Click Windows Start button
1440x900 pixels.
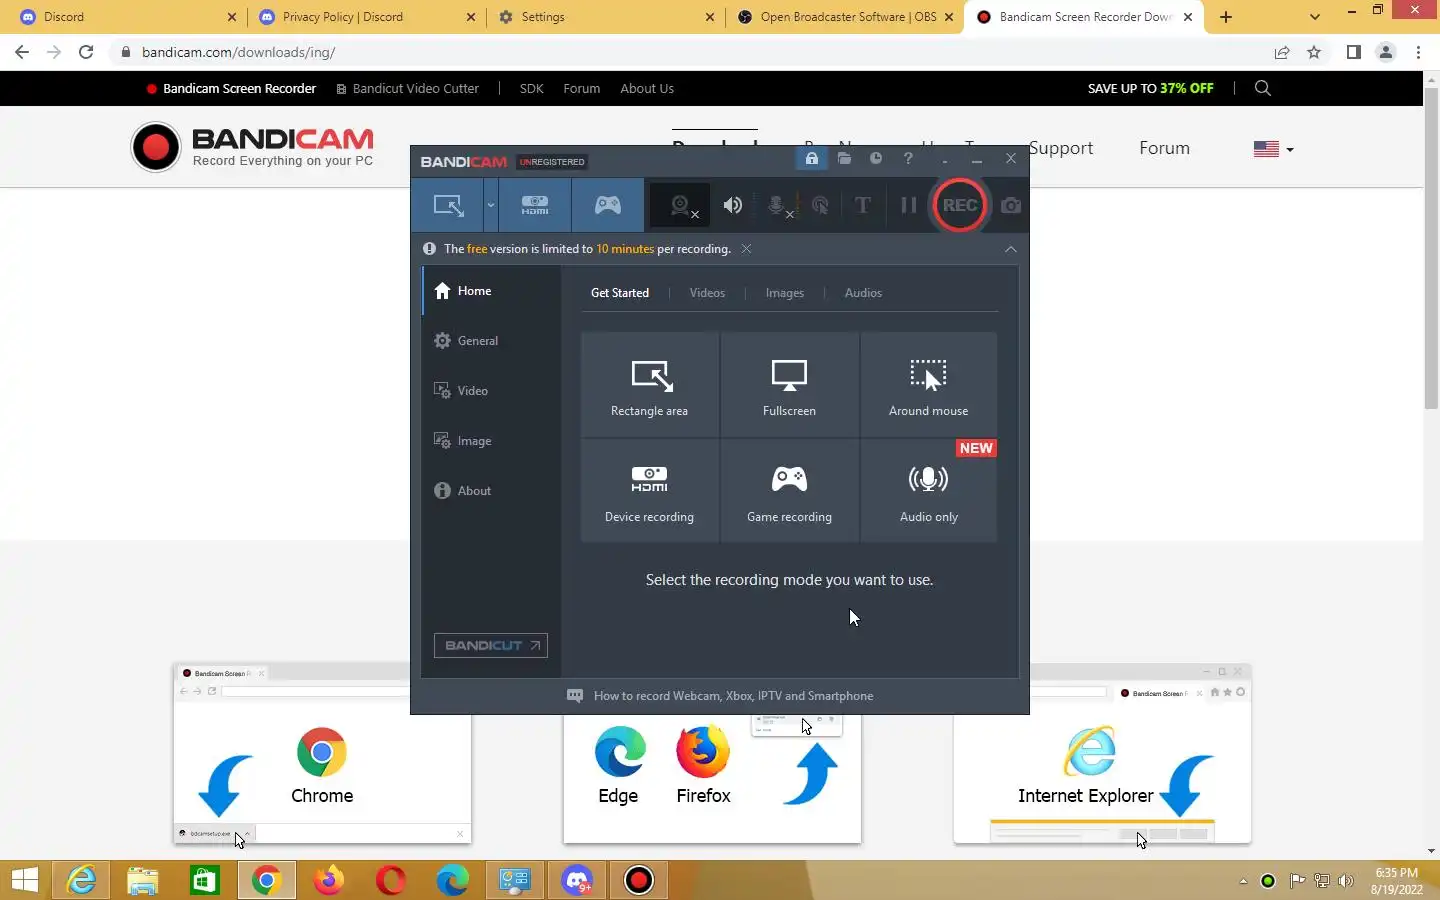click(x=24, y=880)
